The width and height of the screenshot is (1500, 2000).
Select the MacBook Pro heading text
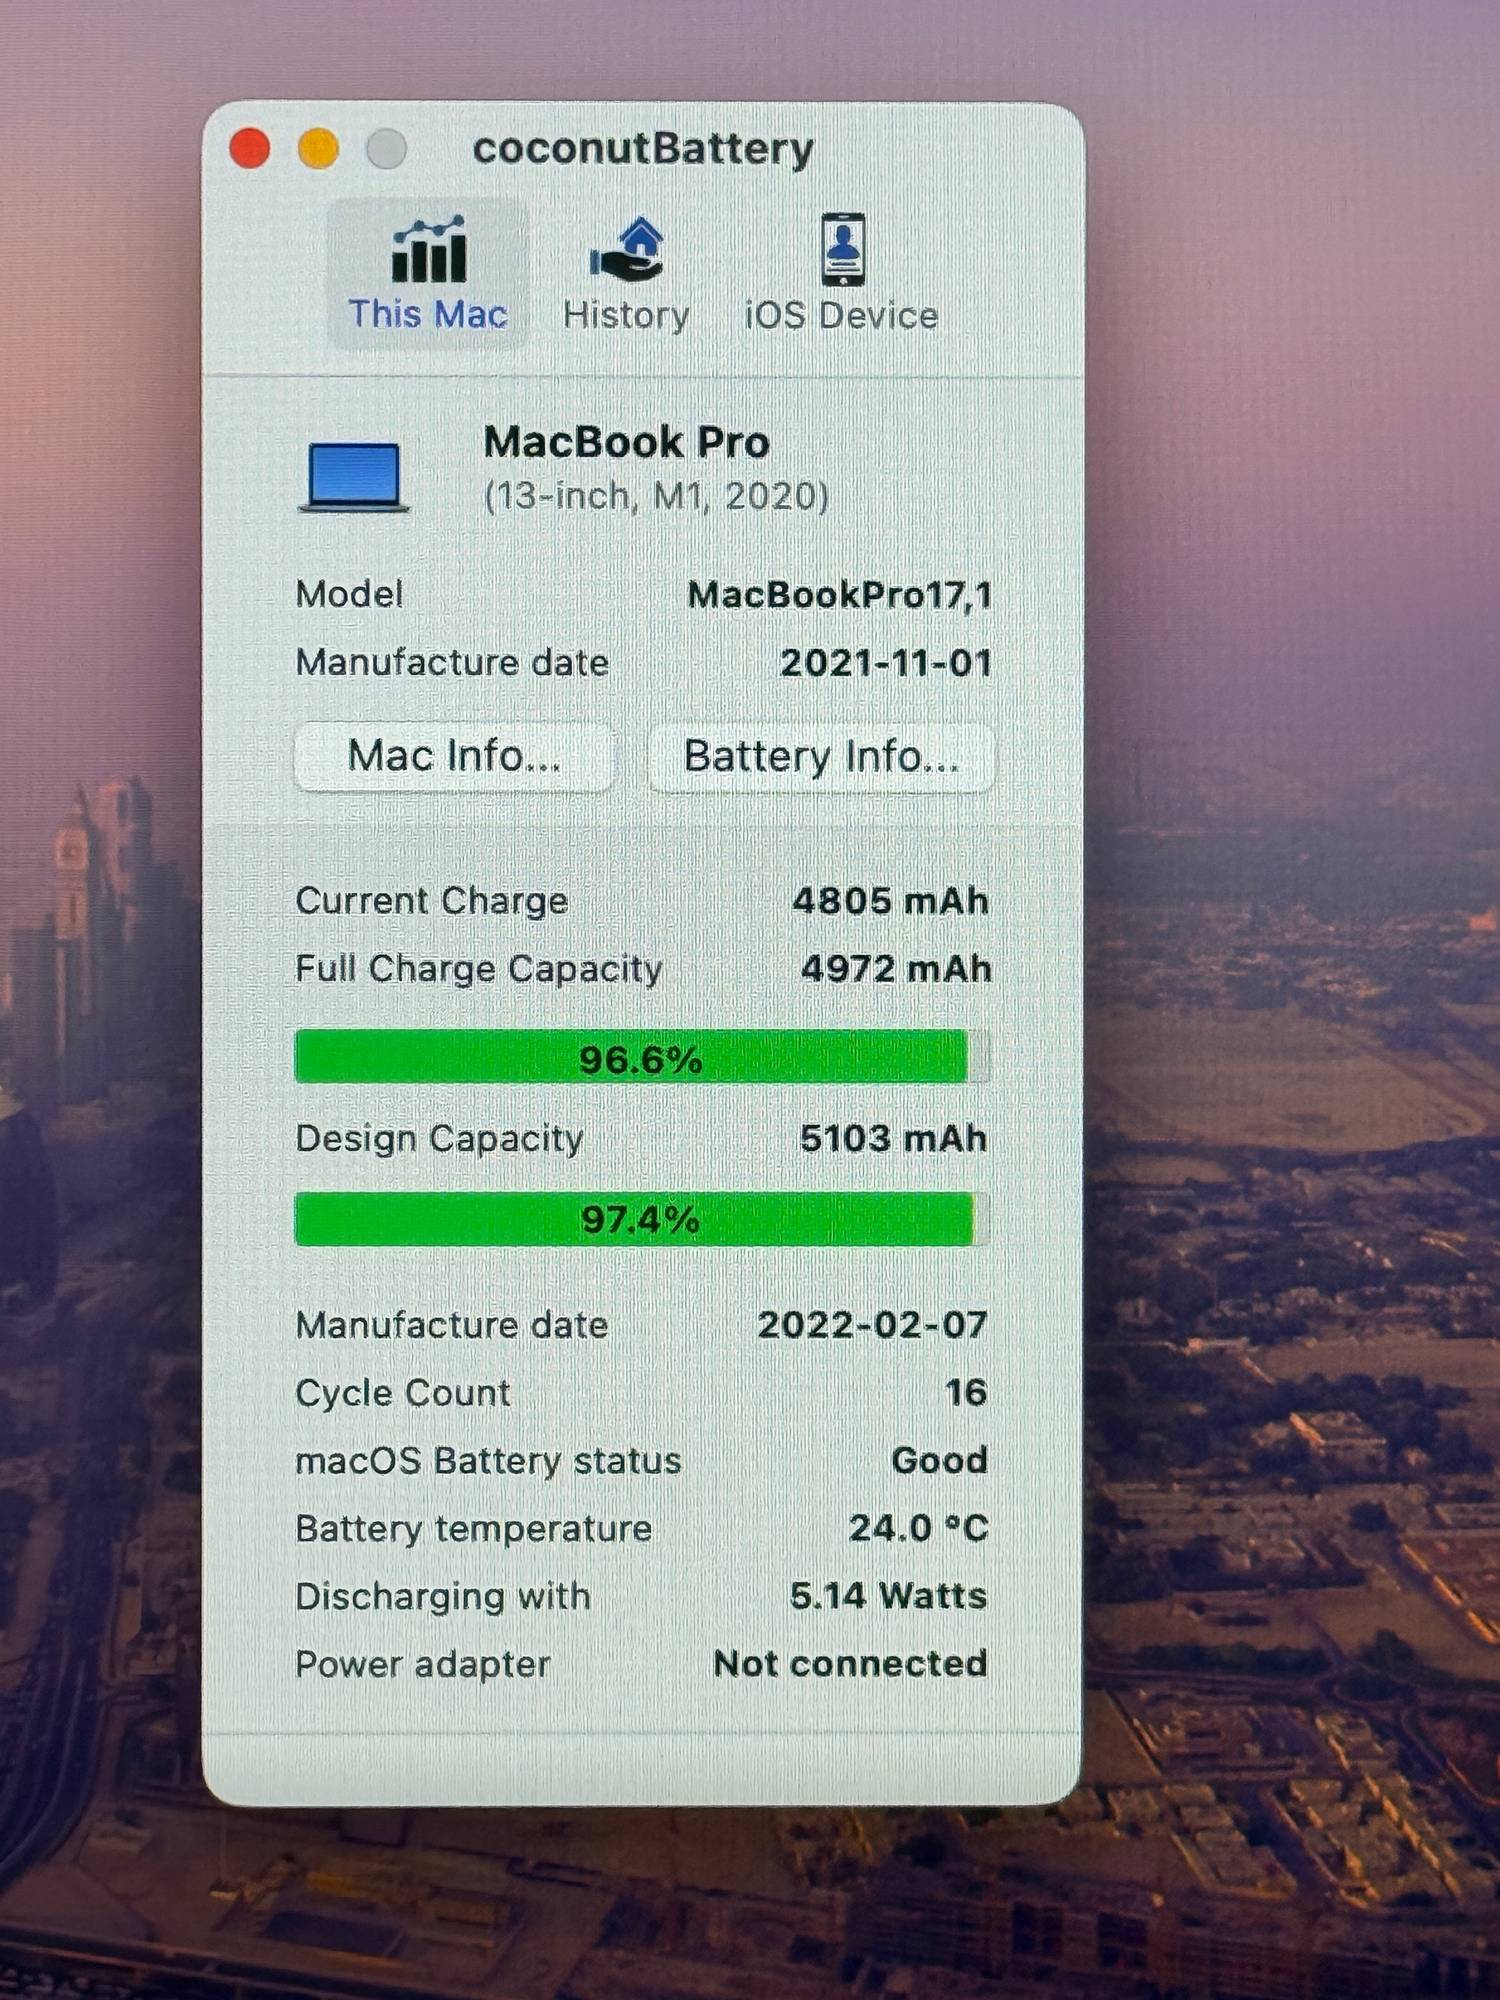pyautogui.click(x=627, y=442)
